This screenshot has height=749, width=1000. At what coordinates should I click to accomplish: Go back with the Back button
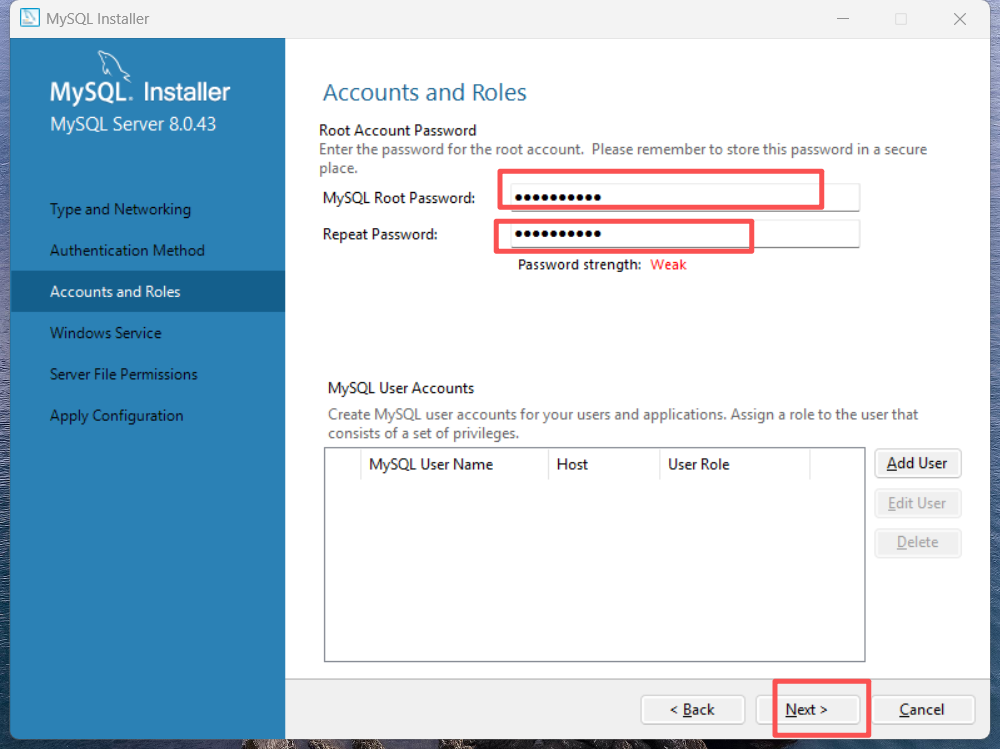point(693,709)
